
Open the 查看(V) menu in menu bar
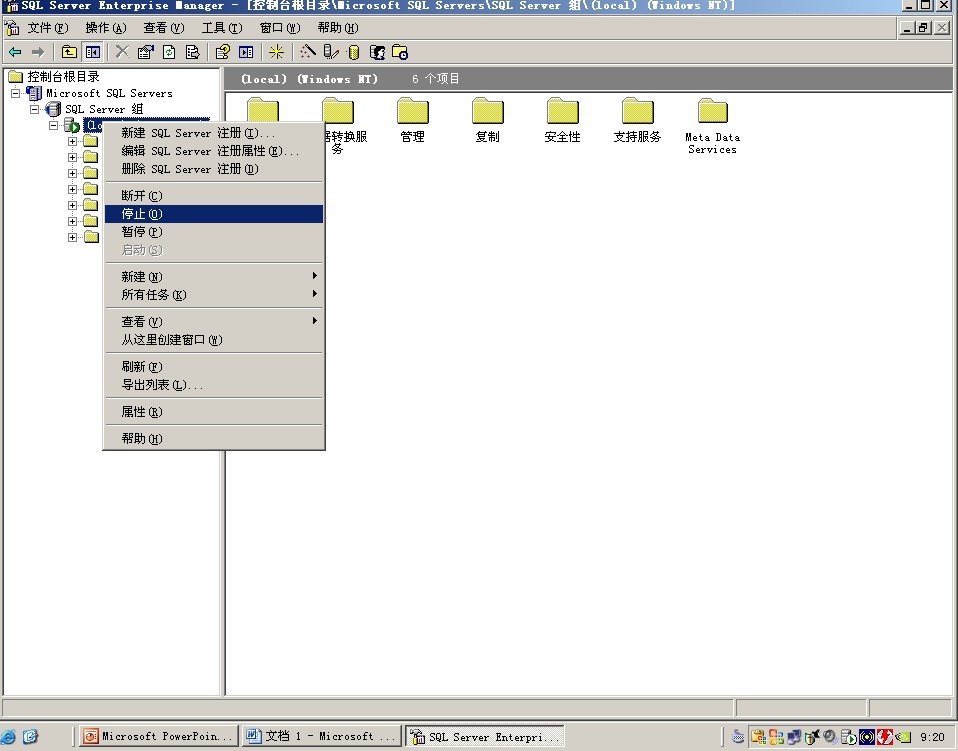pos(164,28)
